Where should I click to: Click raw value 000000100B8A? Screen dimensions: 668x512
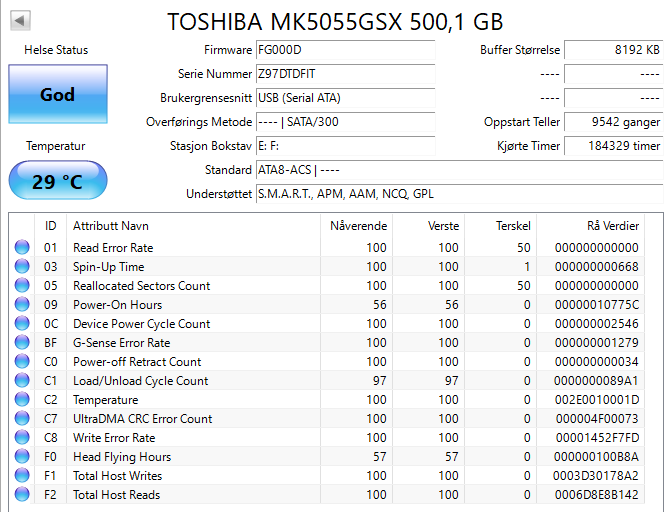tap(596, 457)
